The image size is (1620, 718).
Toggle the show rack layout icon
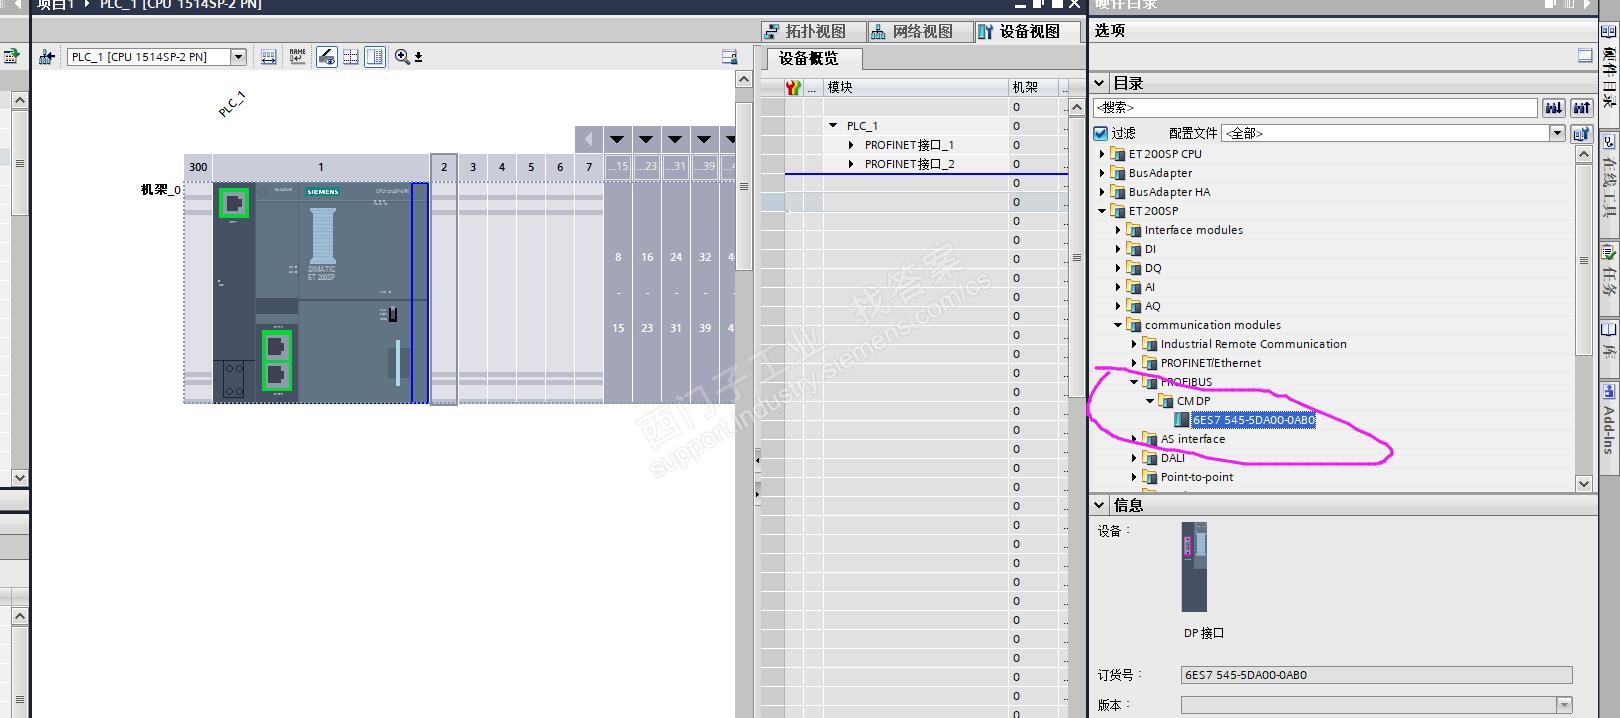(x=375, y=57)
